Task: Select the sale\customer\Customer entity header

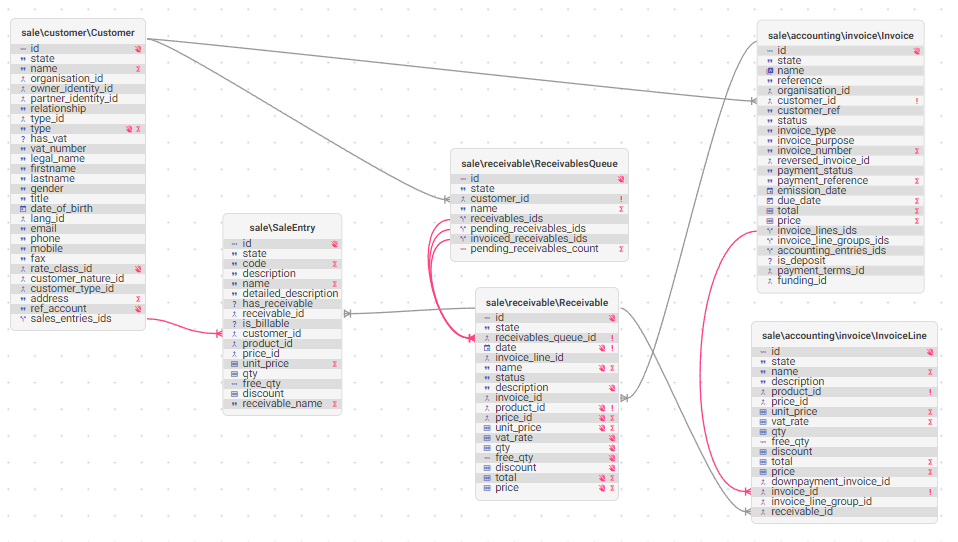Action: pyautogui.click(x=78, y=33)
